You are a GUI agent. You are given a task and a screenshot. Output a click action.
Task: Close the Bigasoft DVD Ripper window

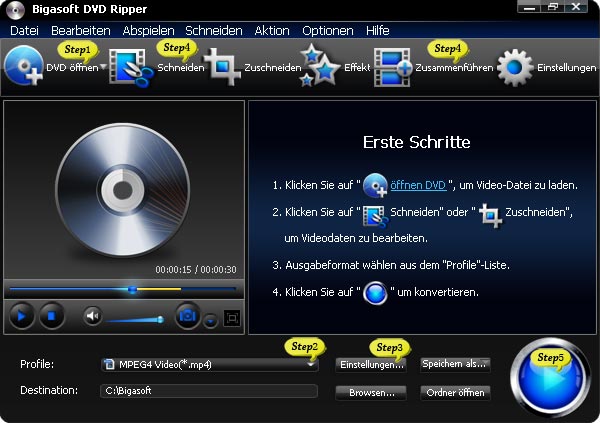[576, 7]
